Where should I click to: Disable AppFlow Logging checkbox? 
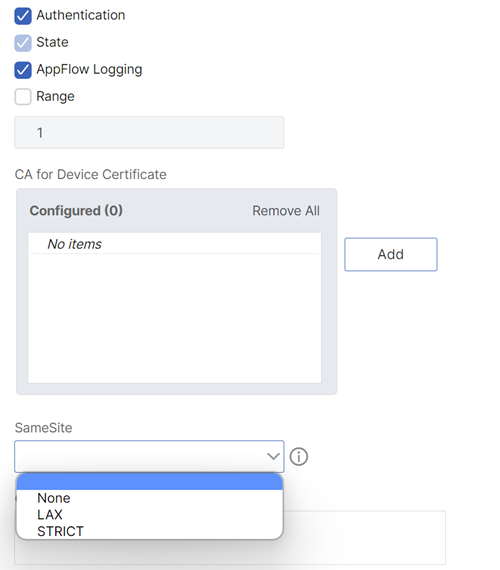tap(23, 70)
